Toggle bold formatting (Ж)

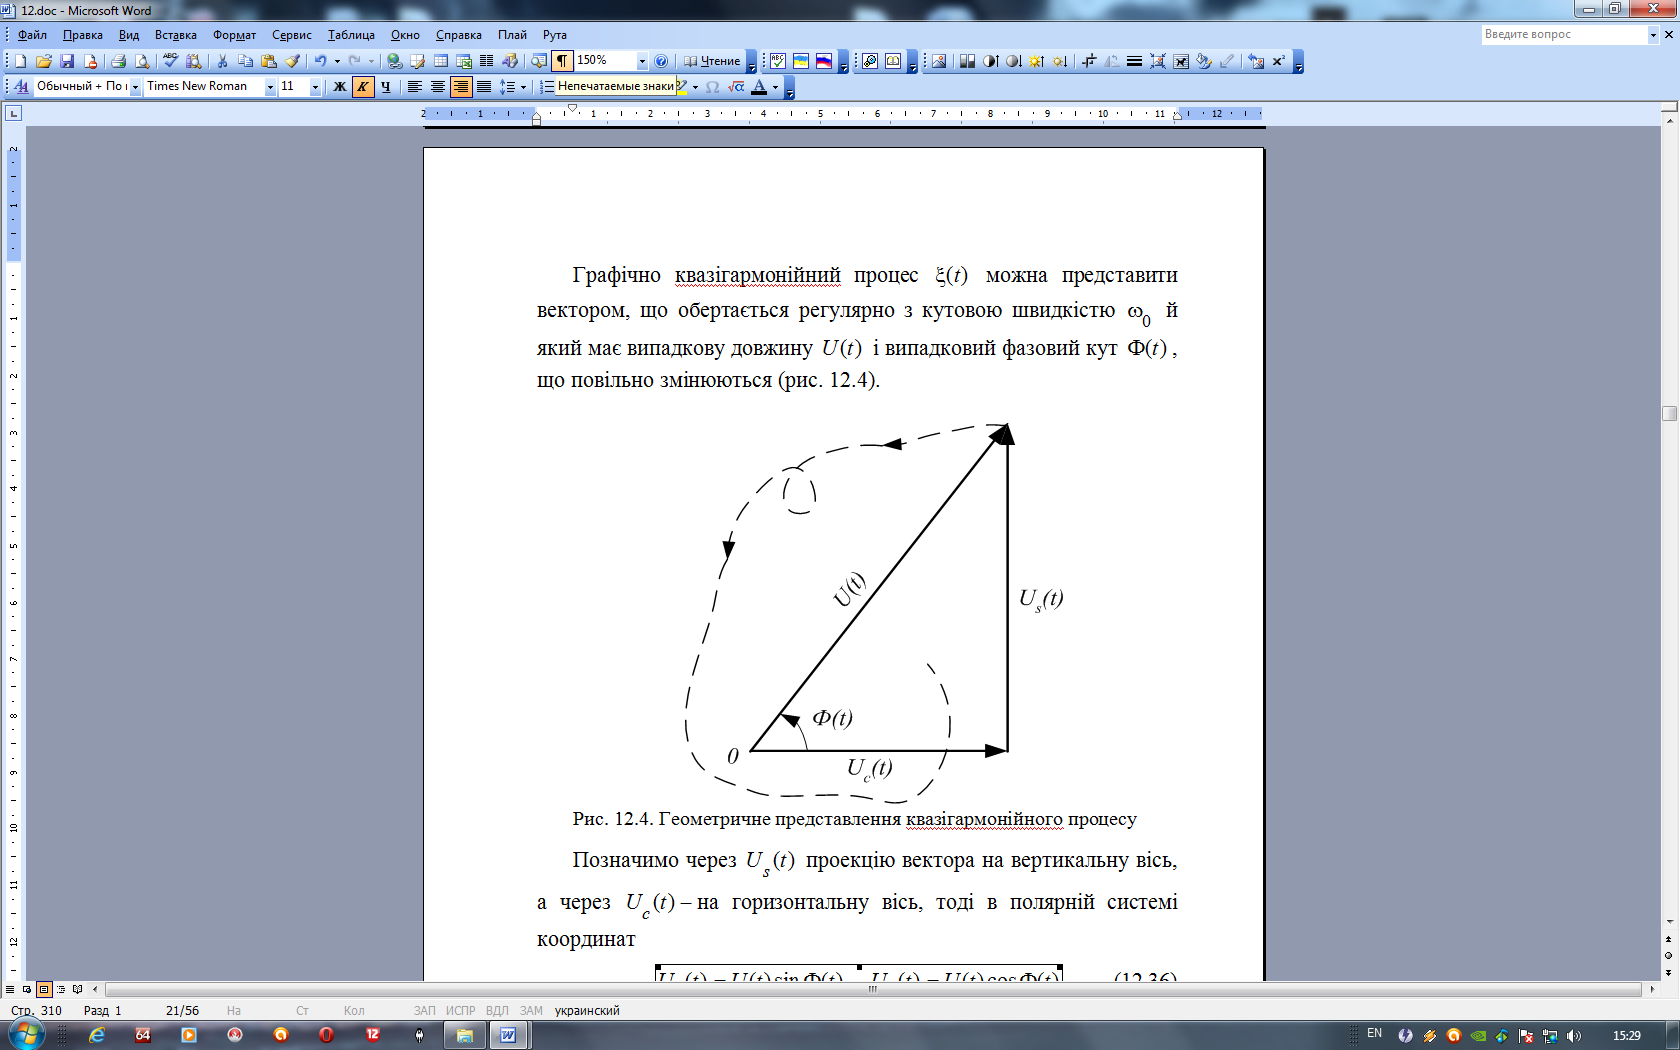point(339,87)
